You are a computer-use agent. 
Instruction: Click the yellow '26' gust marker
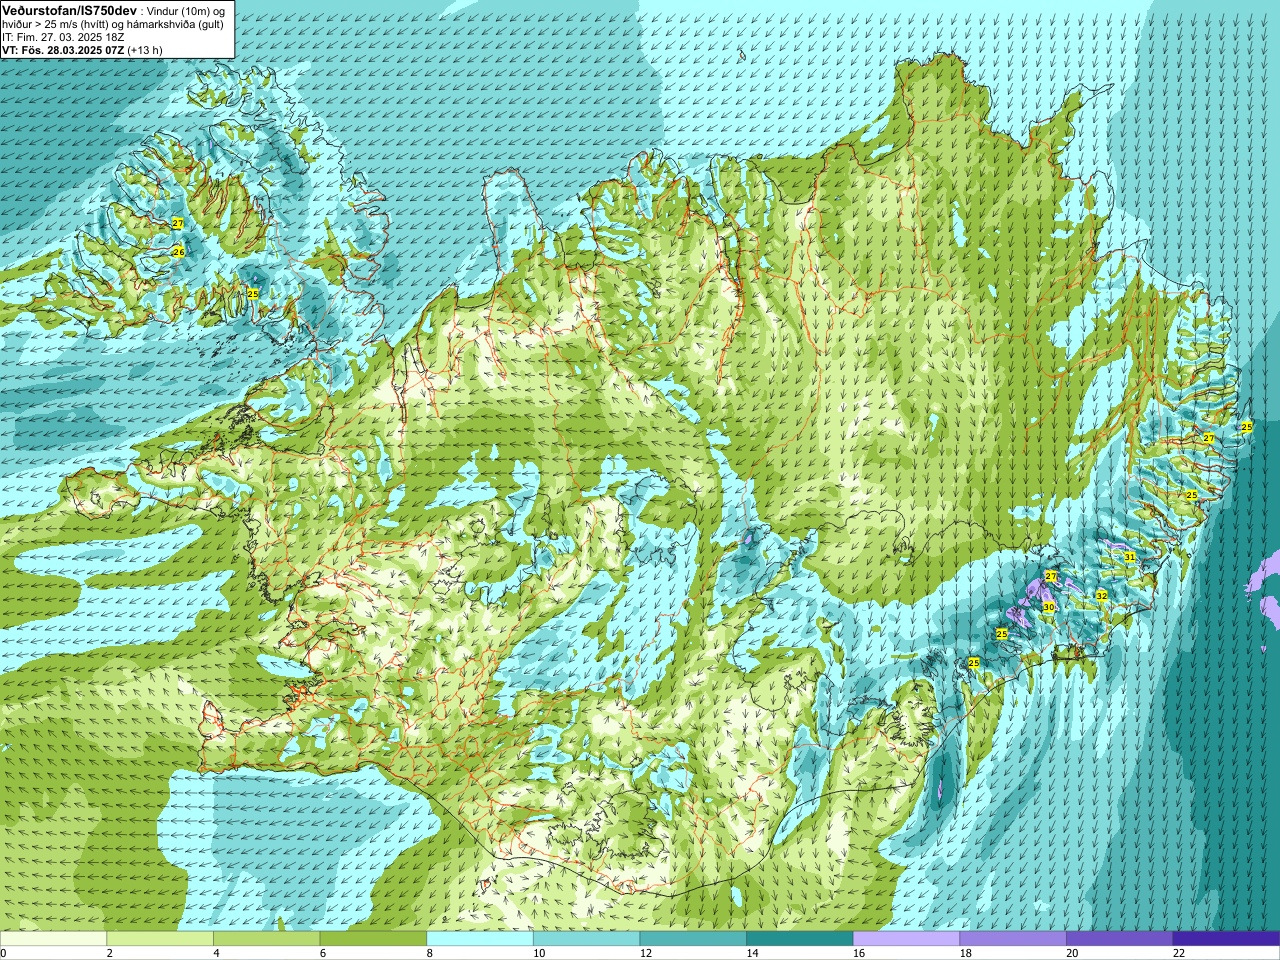point(178,251)
